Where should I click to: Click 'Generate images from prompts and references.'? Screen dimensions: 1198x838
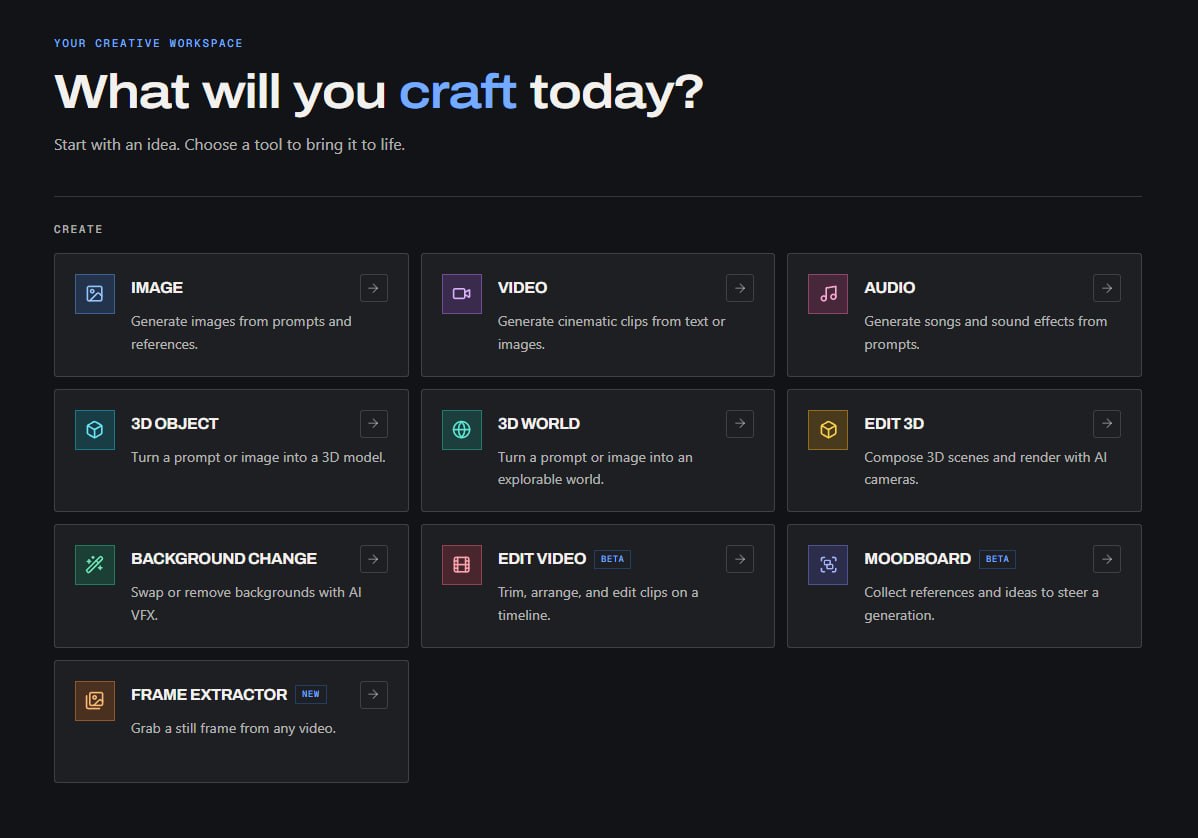241,333
